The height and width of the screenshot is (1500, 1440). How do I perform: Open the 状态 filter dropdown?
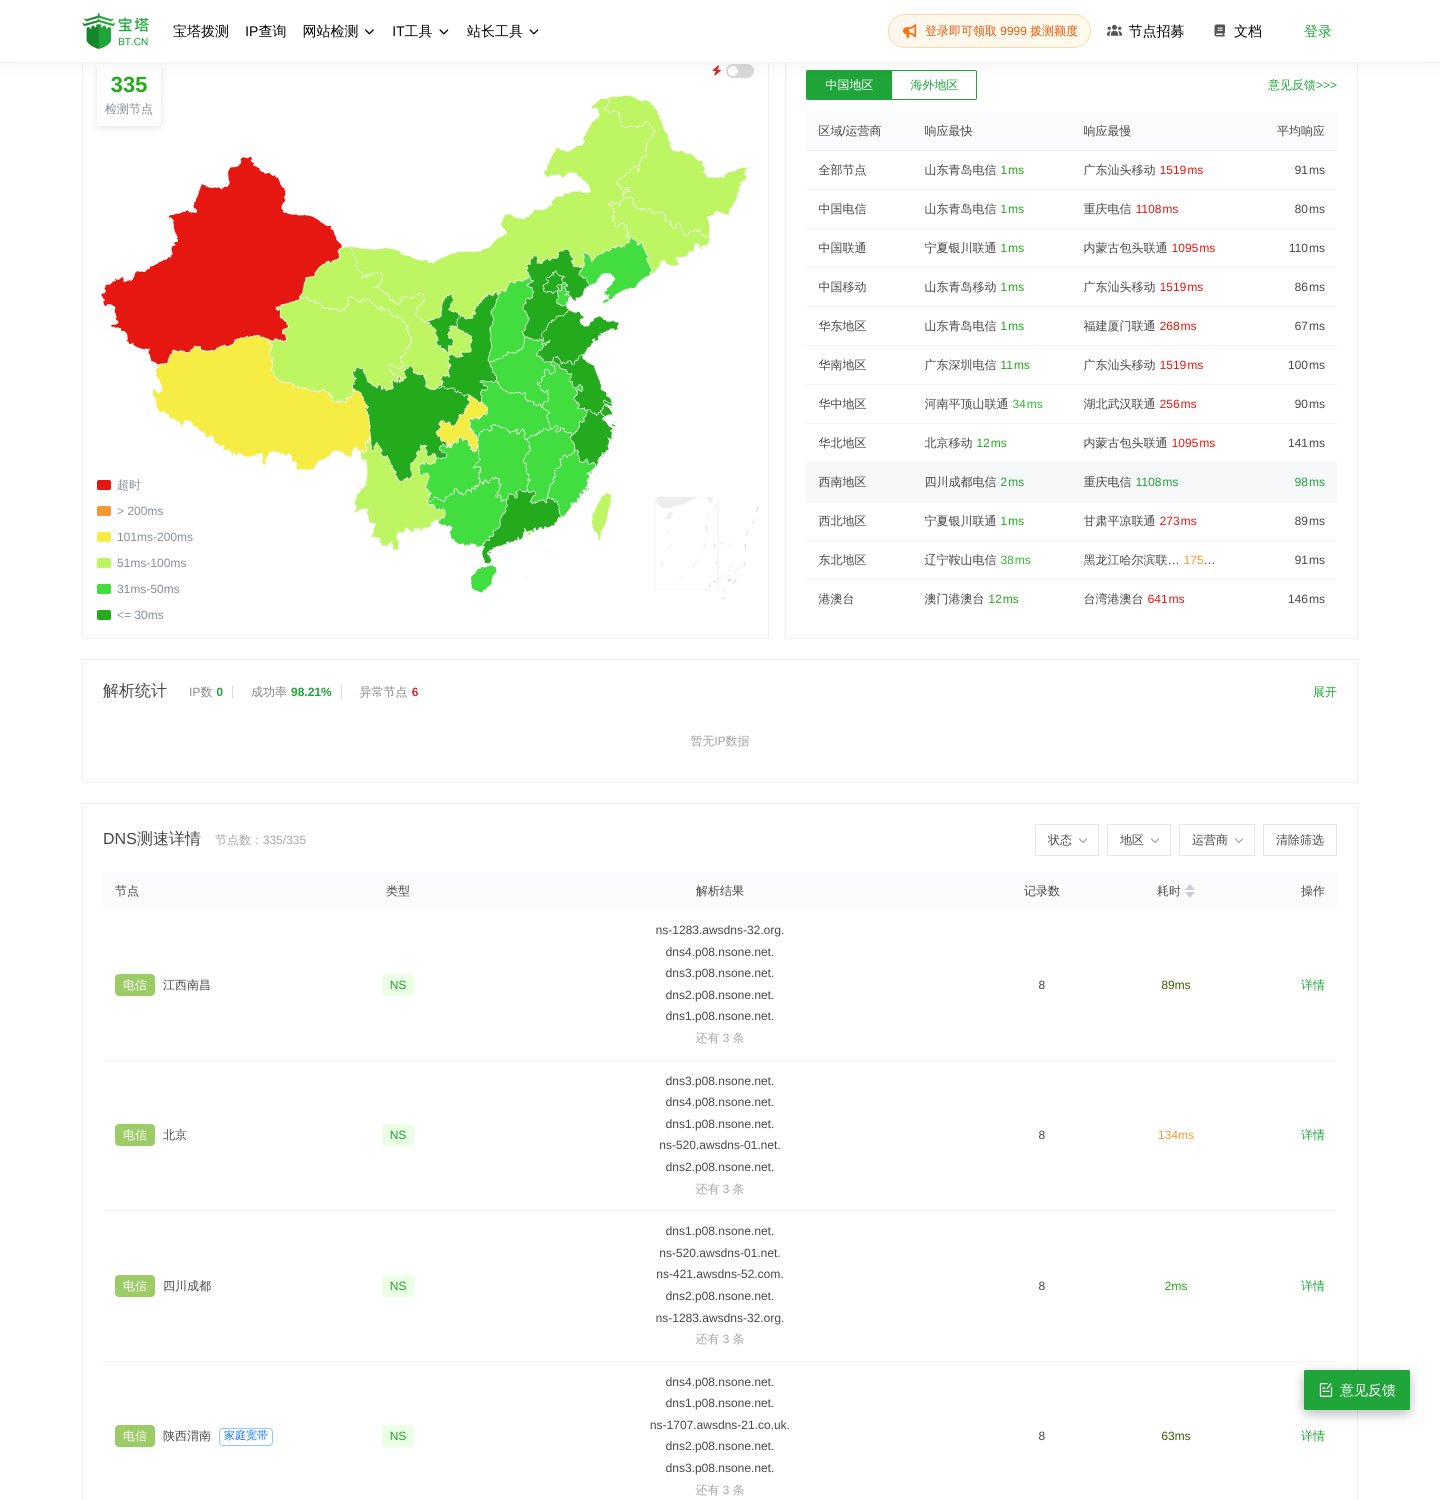[x=1067, y=840]
